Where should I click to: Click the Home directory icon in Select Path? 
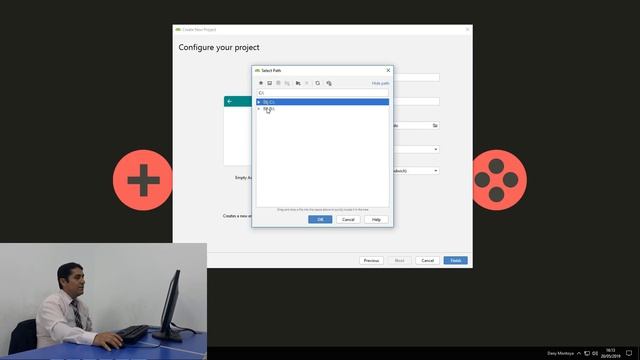click(261, 83)
